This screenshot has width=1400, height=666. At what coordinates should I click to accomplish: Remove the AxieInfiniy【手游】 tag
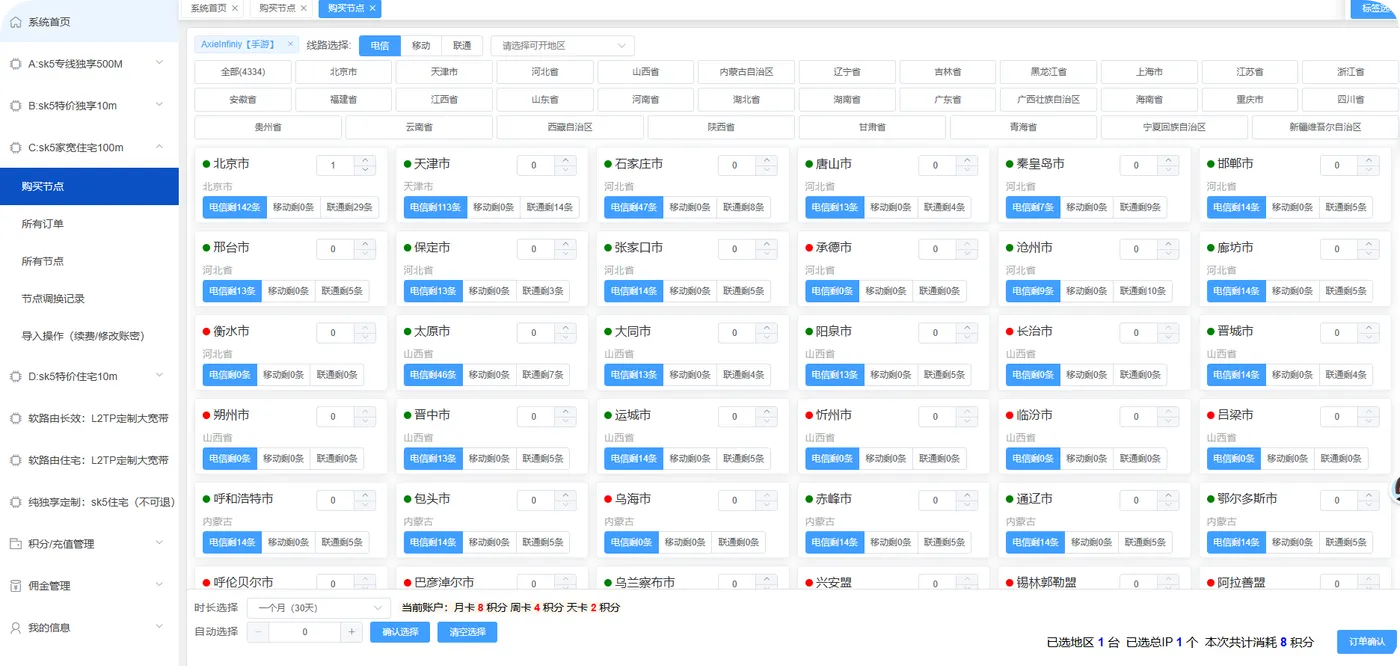point(290,44)
